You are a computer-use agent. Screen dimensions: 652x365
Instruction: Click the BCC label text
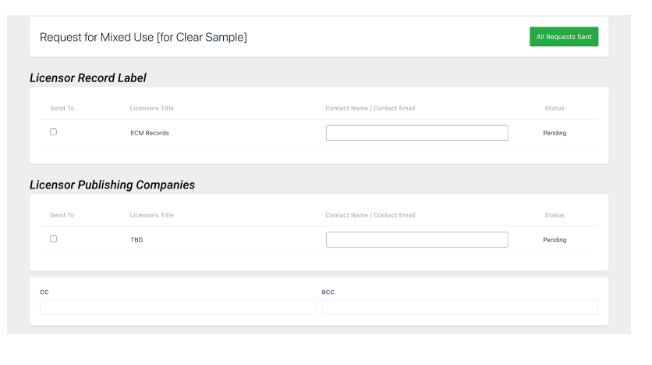coord(328,292)
